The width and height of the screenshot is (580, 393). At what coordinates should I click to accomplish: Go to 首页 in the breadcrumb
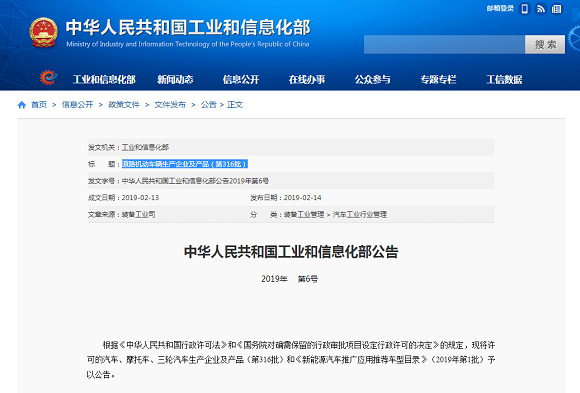tap(39, 105)
